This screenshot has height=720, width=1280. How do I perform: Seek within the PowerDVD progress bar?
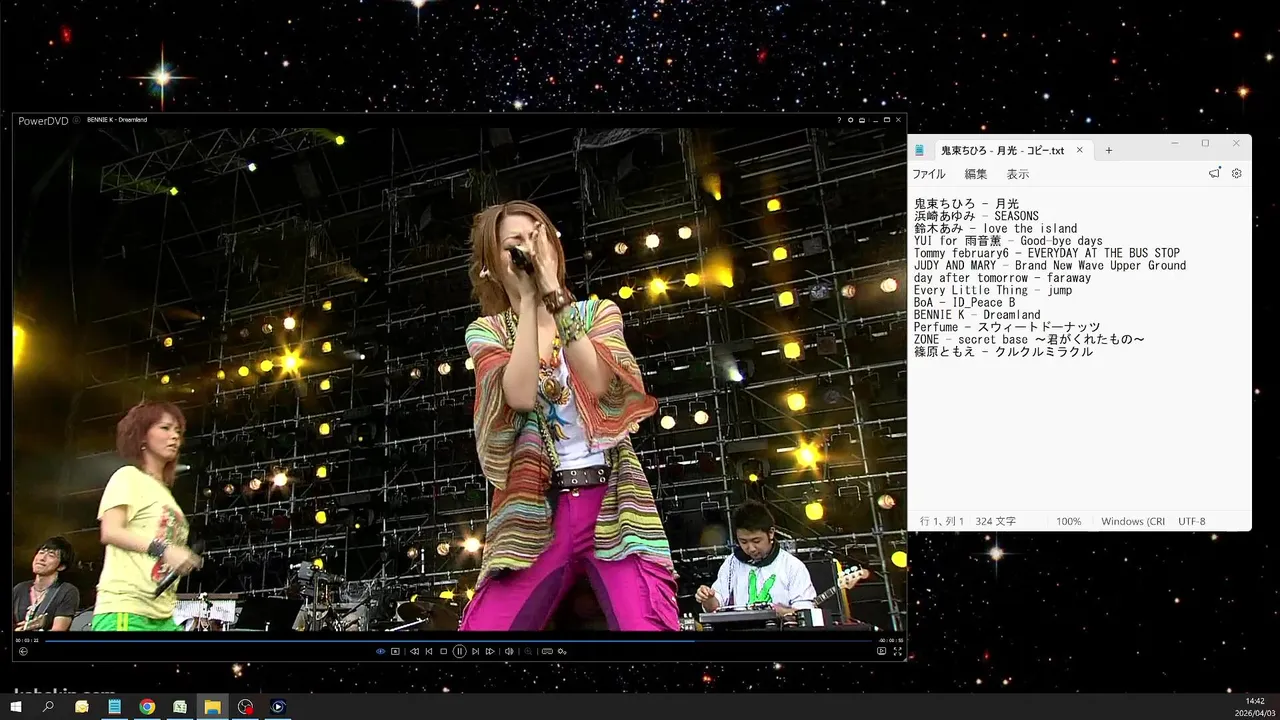(459, 640)
